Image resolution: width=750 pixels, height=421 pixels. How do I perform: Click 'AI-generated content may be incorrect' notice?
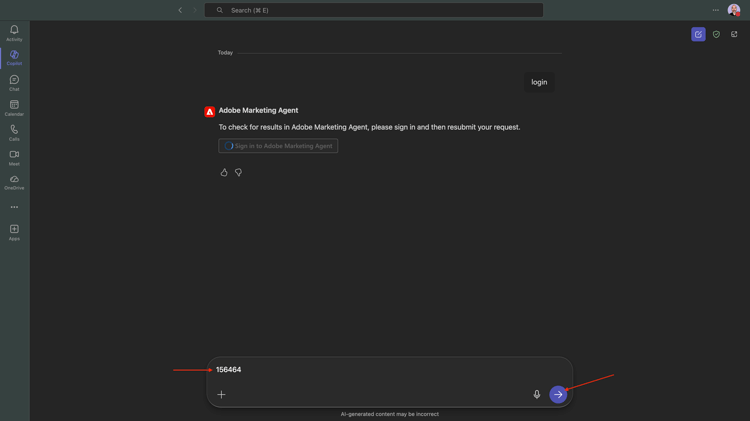[389, 414]
